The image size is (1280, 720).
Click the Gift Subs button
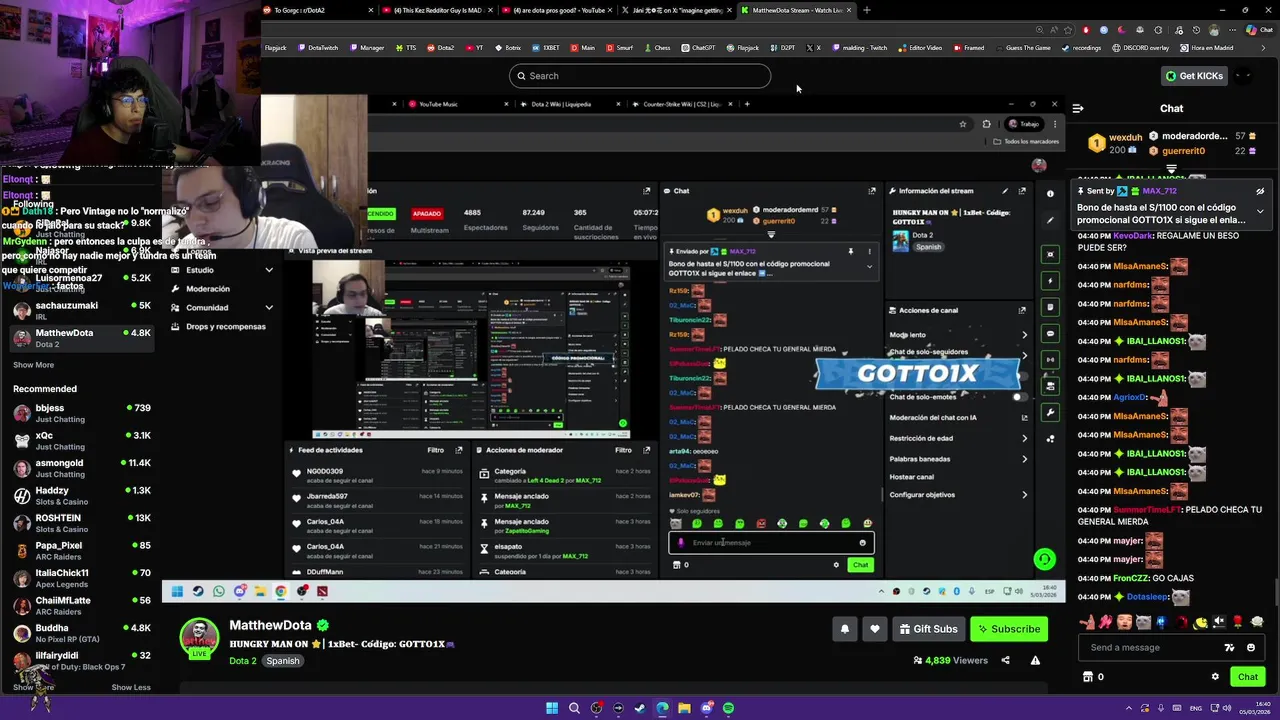coord(929,629)
